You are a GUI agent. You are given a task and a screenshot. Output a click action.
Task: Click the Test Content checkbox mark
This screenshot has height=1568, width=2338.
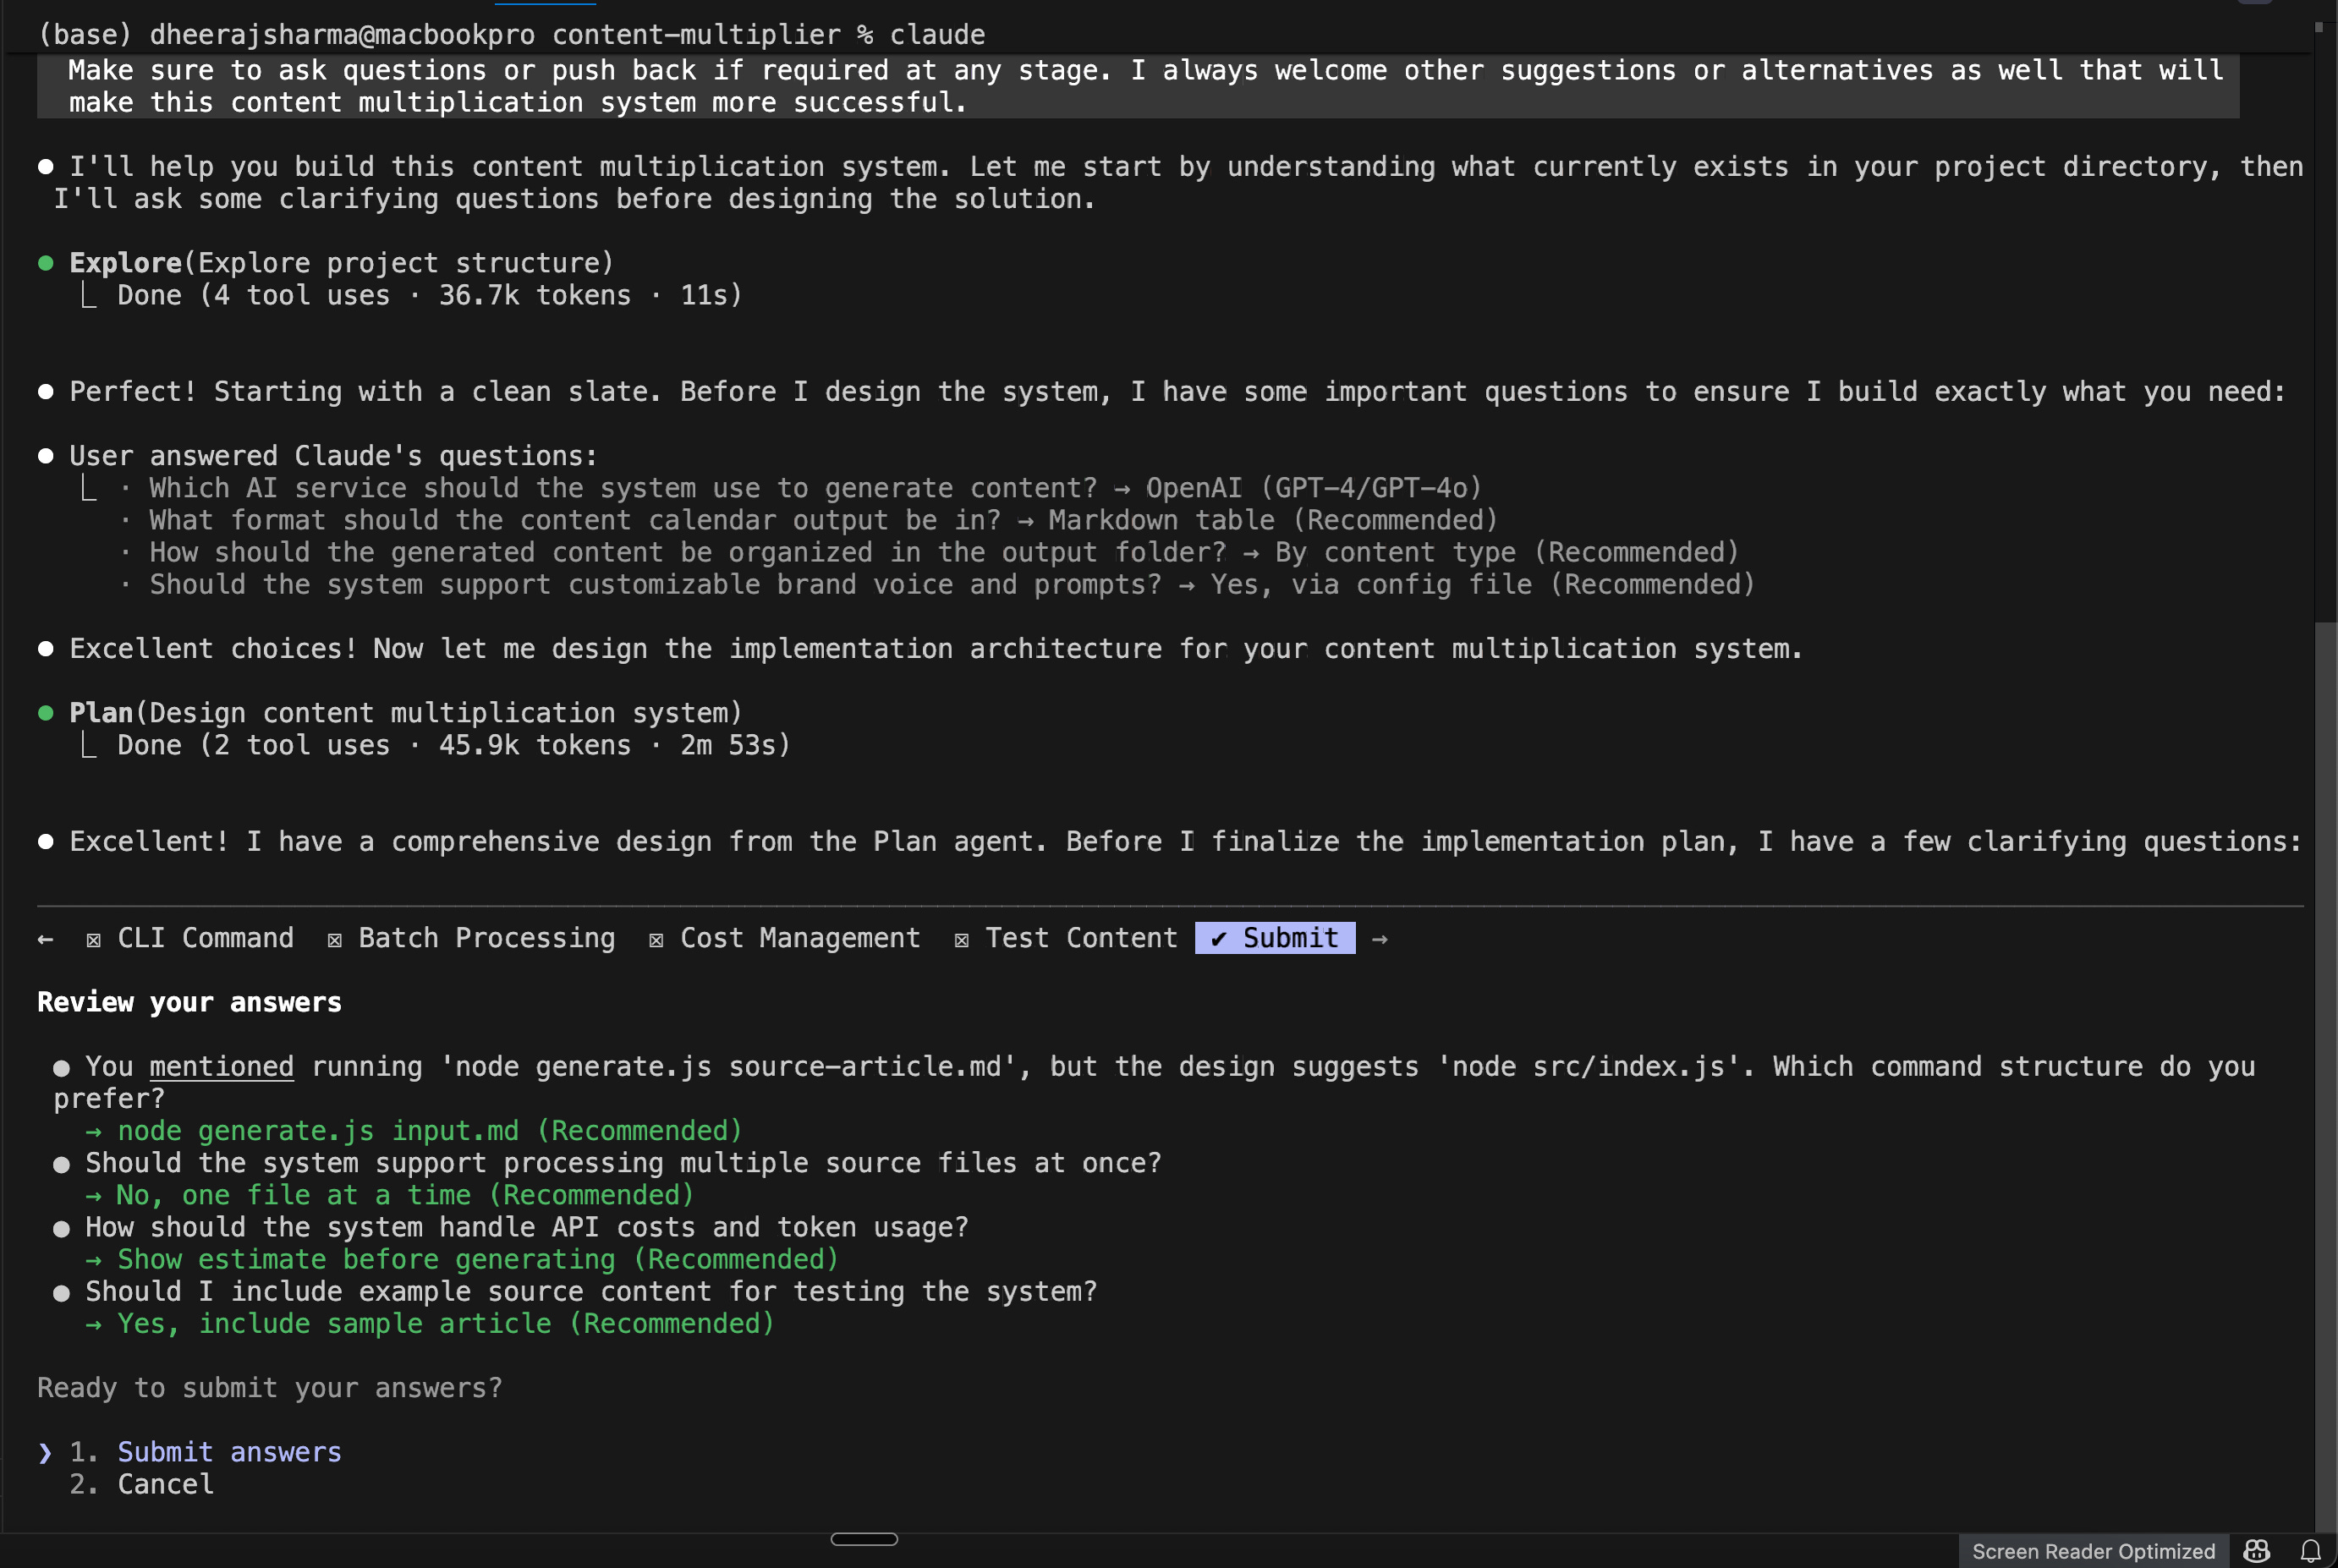tap(961, 940)
